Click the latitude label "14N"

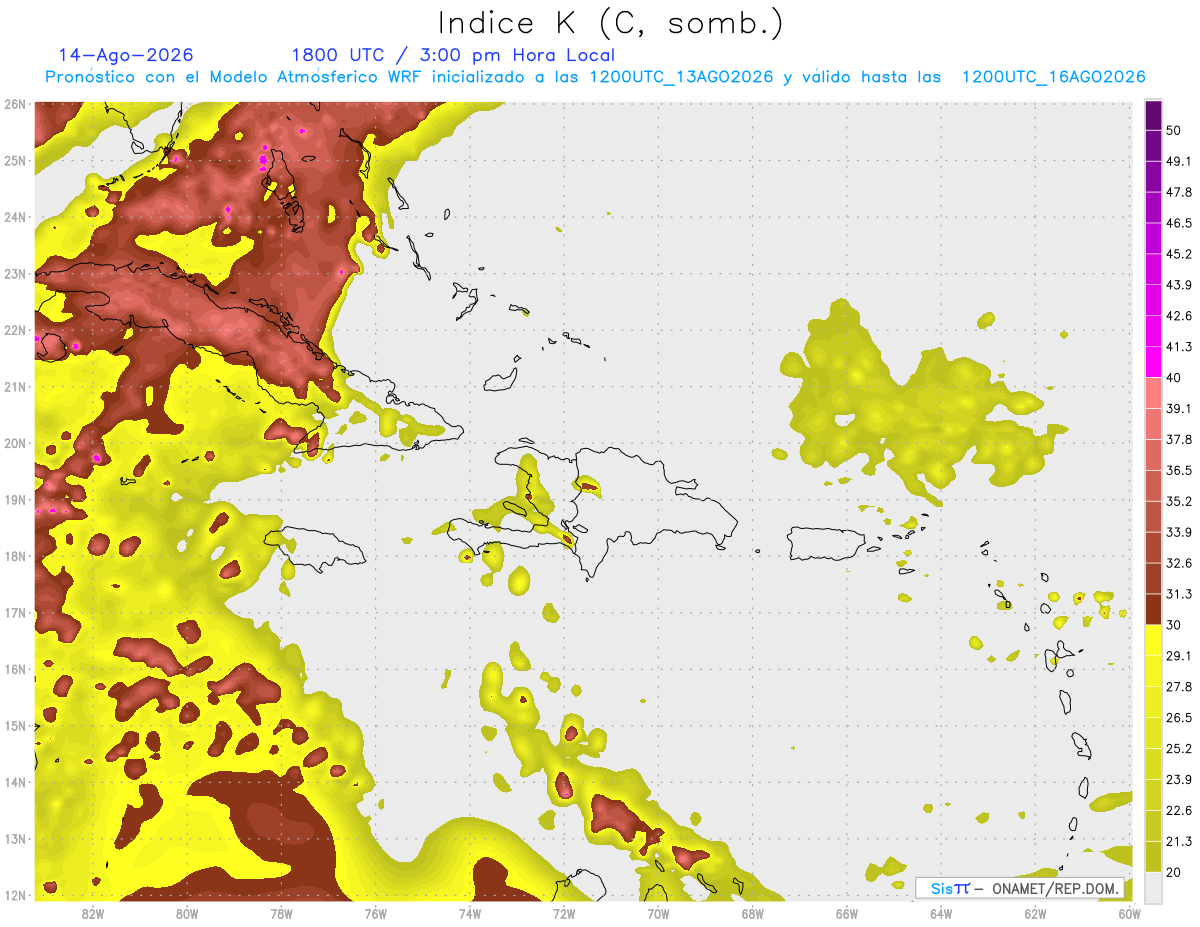15,782
